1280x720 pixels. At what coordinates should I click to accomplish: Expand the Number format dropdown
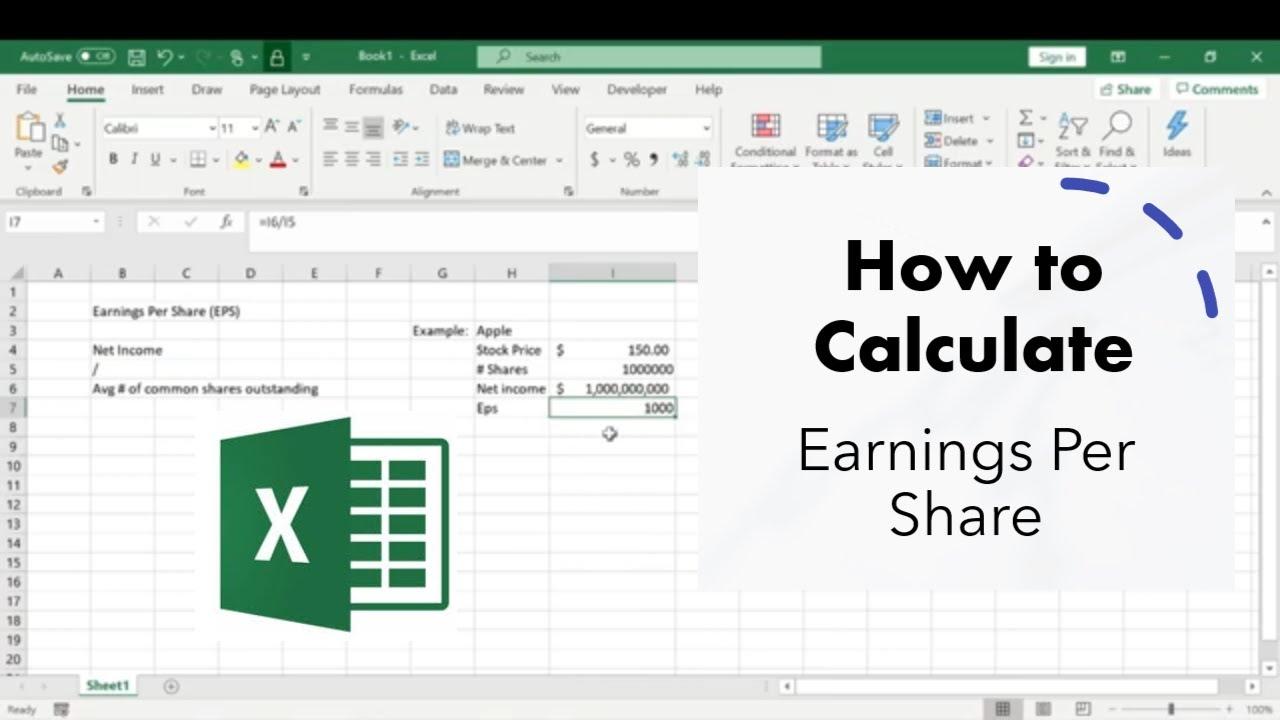click(706, 128)
